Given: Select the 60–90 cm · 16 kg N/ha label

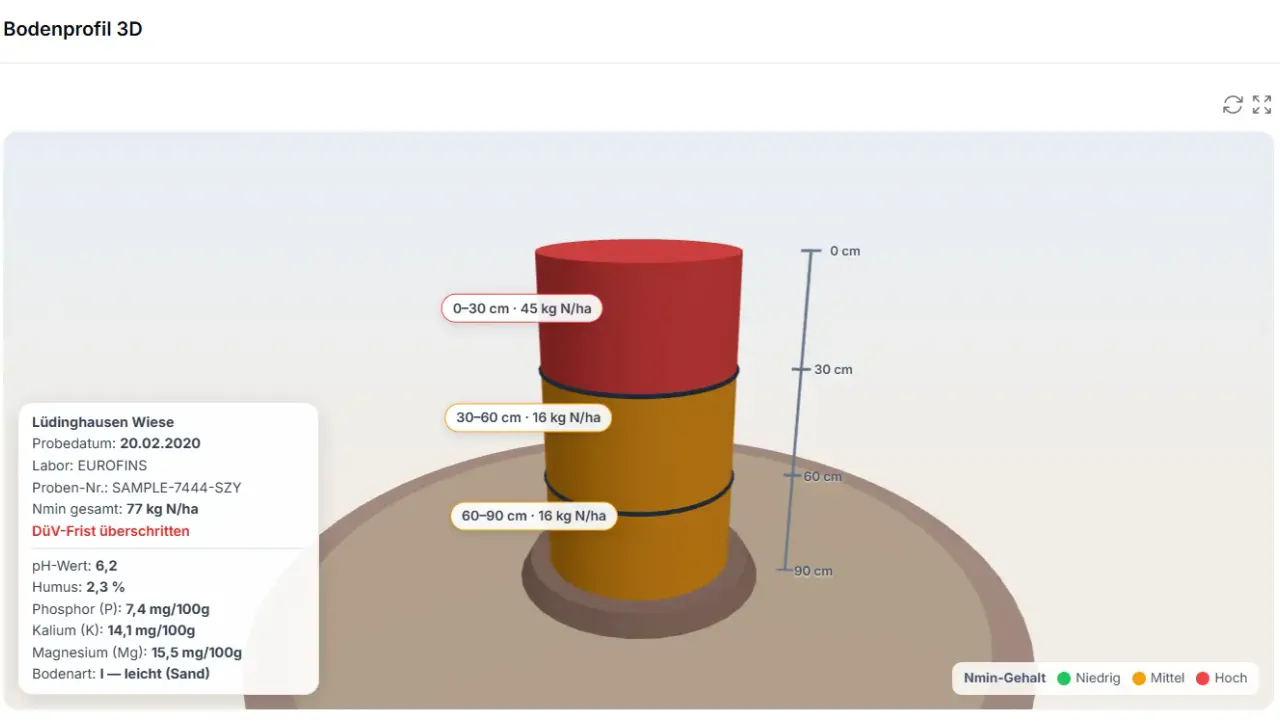Looking at the screenshot, I should coord(534,516).
